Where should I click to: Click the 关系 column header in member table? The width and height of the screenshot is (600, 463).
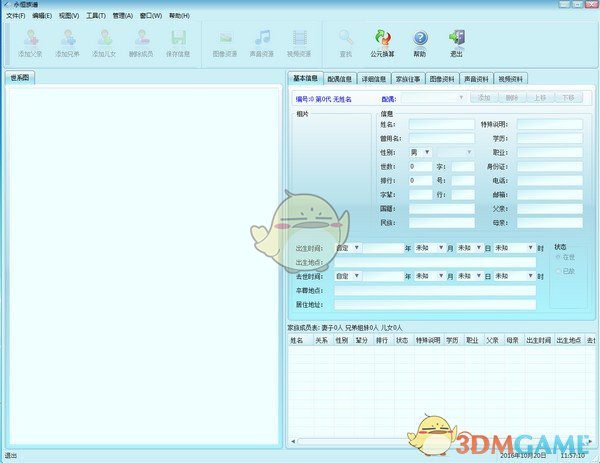[322, 340]
